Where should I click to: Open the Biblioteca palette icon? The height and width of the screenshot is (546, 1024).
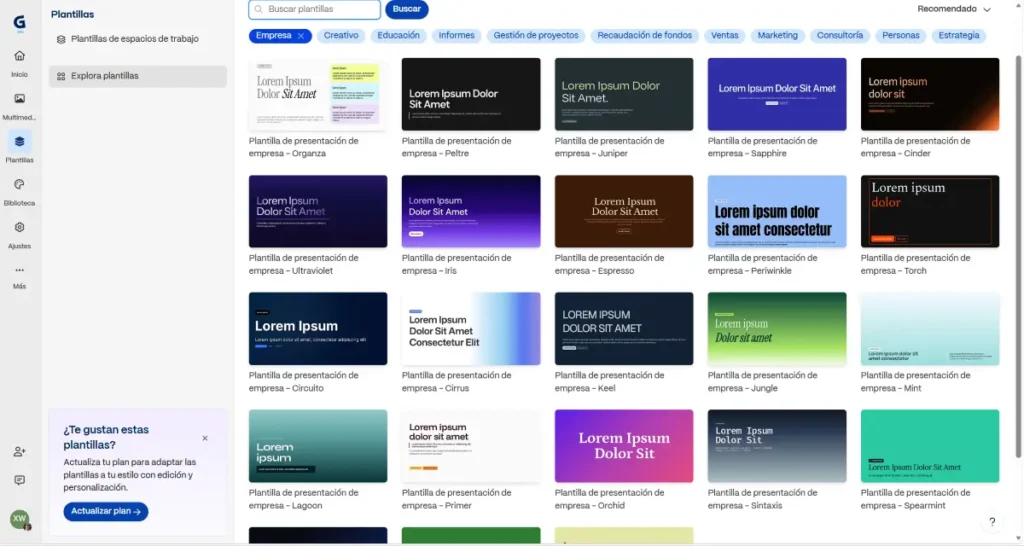pyautogui.click(x=20, y=185)
